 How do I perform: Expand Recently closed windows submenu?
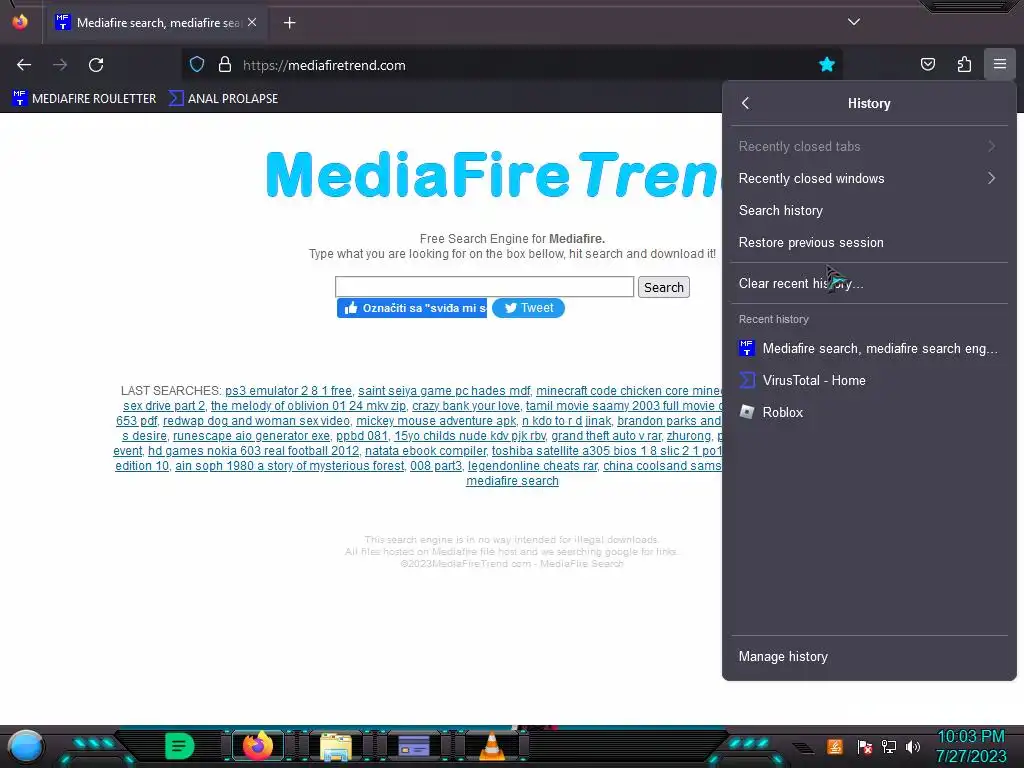click(869, 178)
